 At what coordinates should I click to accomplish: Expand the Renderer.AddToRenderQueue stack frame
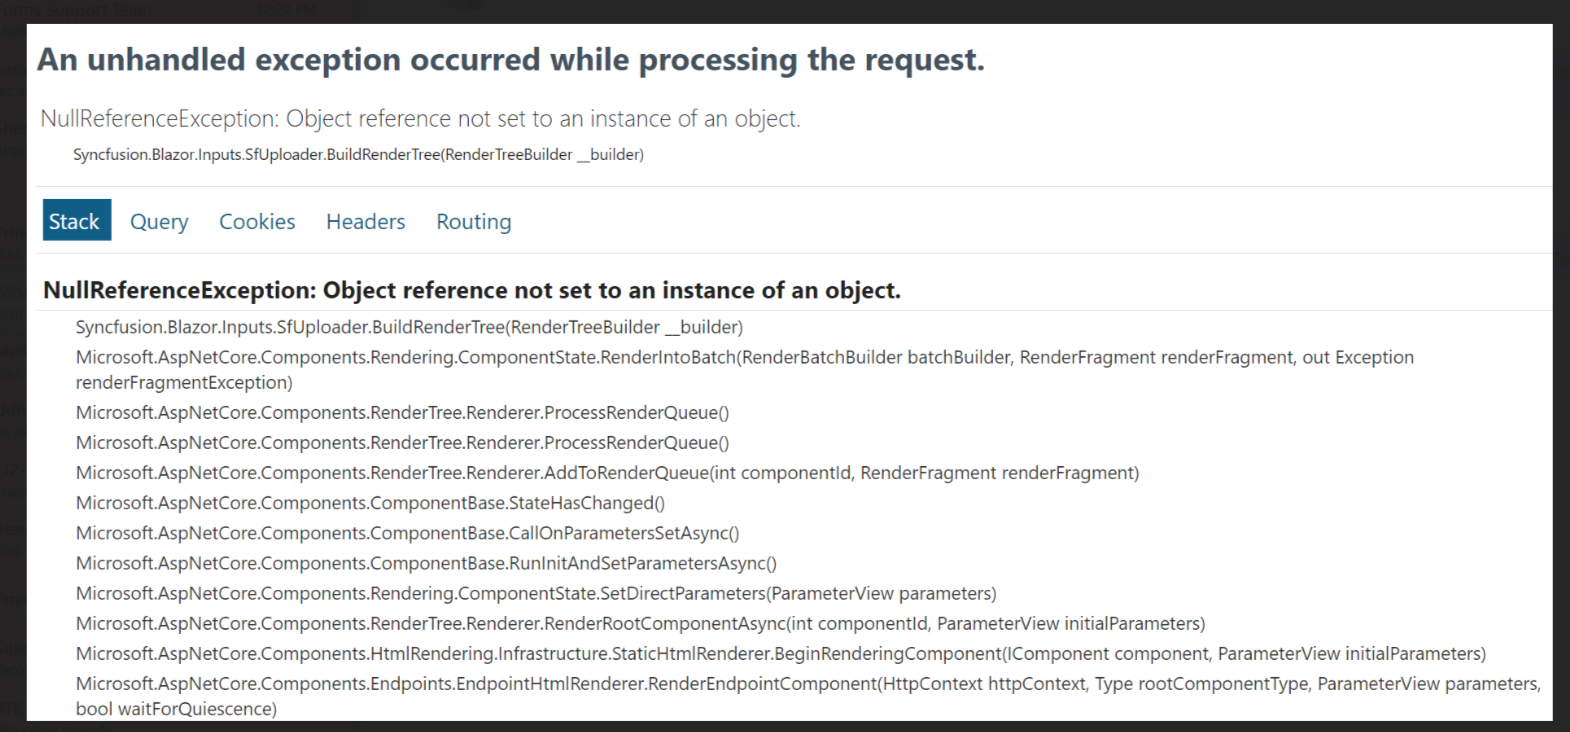tap(607, 473)
